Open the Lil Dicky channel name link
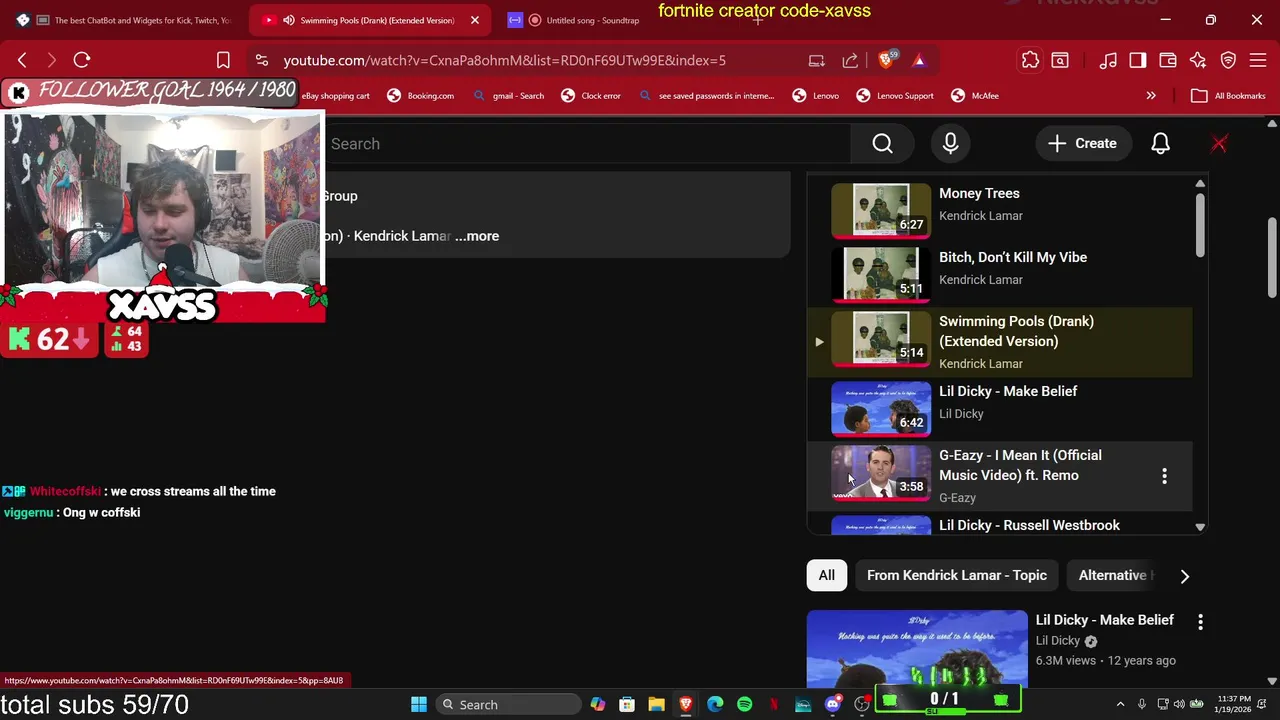The height and width of the screenshot is (720, 1280). 1058,641
